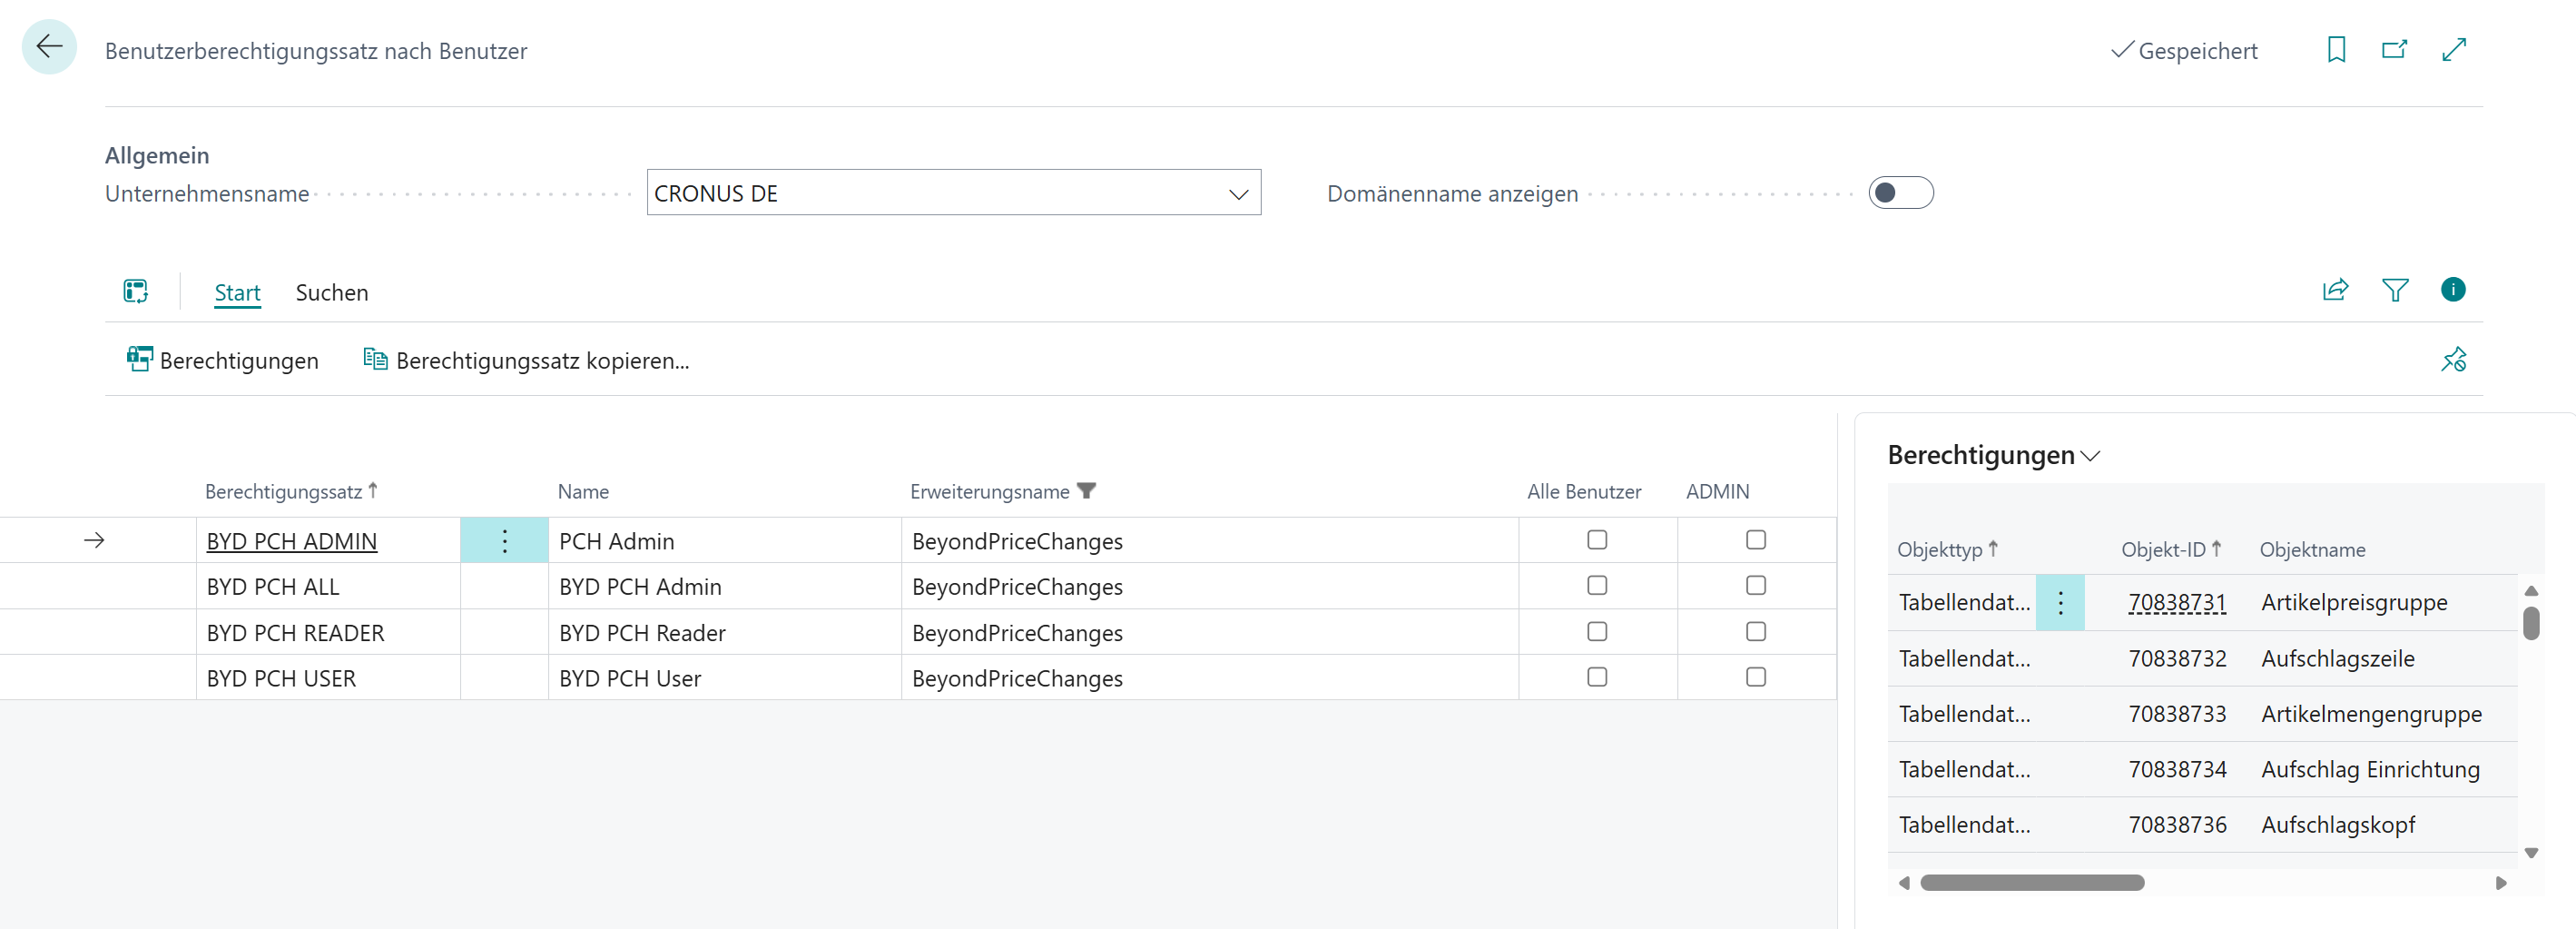The width and height of the screenshot is (2576, 929).
Task: Expand the Berechtigungen FactBox chevron
Action: coord(2090,456)
